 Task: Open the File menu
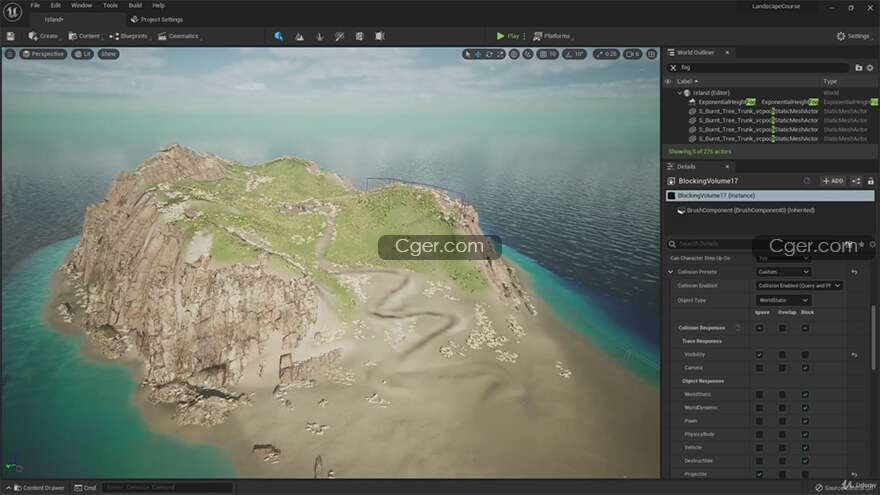coord(35,6)
